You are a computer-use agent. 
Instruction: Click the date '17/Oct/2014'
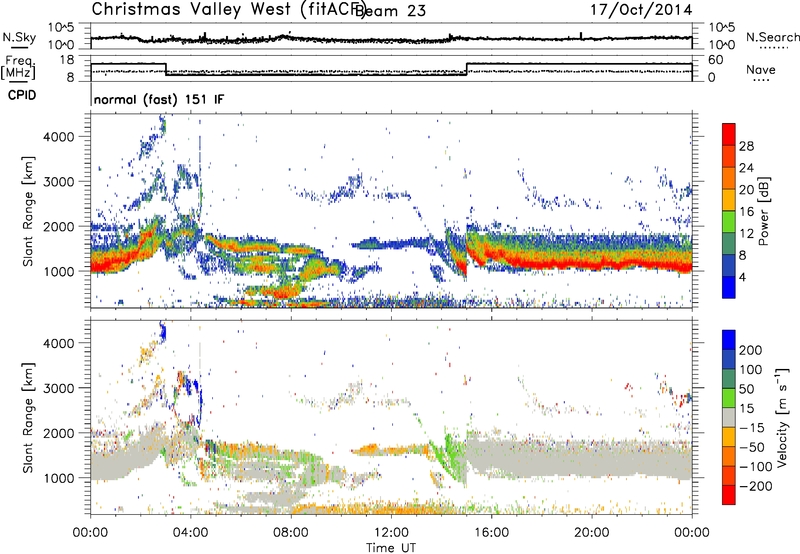pos(641,10)
